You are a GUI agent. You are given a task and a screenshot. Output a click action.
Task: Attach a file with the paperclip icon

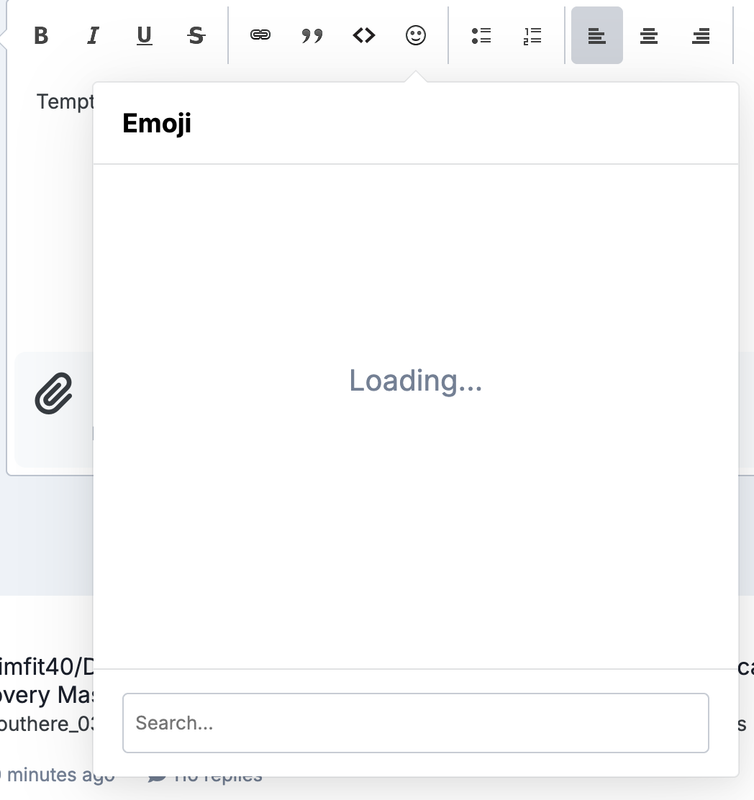[x=54, y=393]
